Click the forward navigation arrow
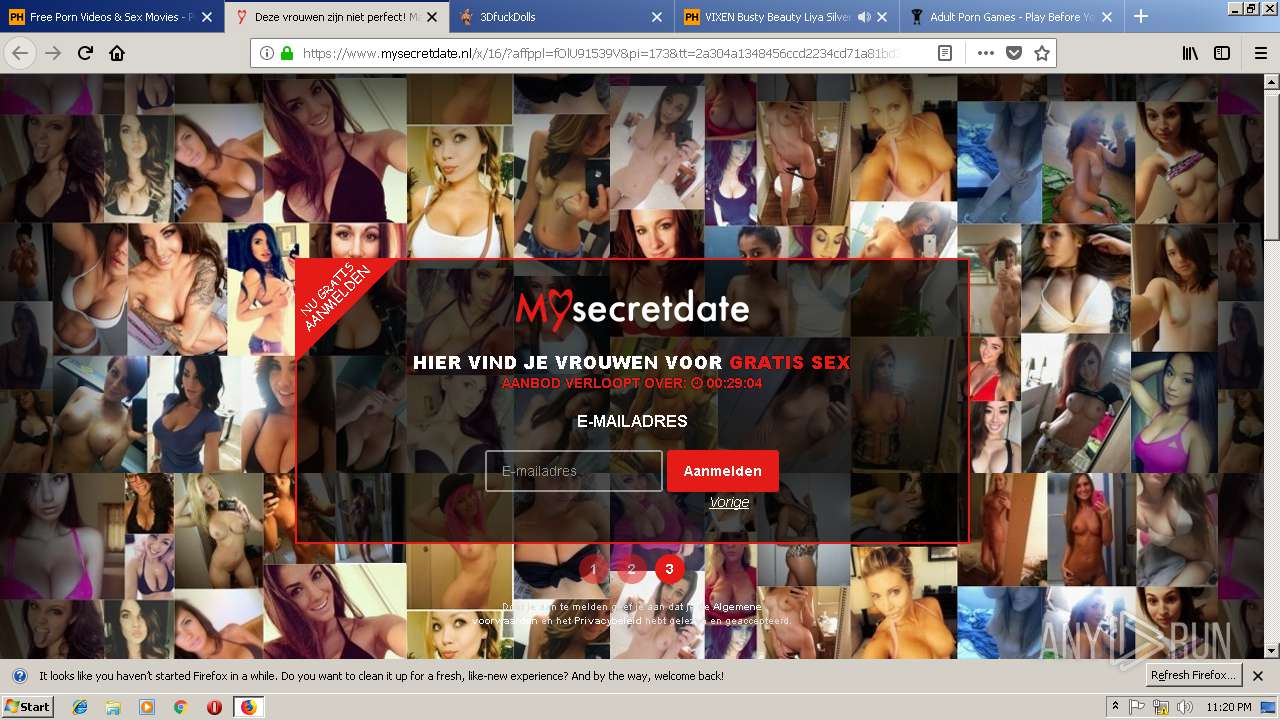Viewport: 1280px width, 720px height. (53, 53)
